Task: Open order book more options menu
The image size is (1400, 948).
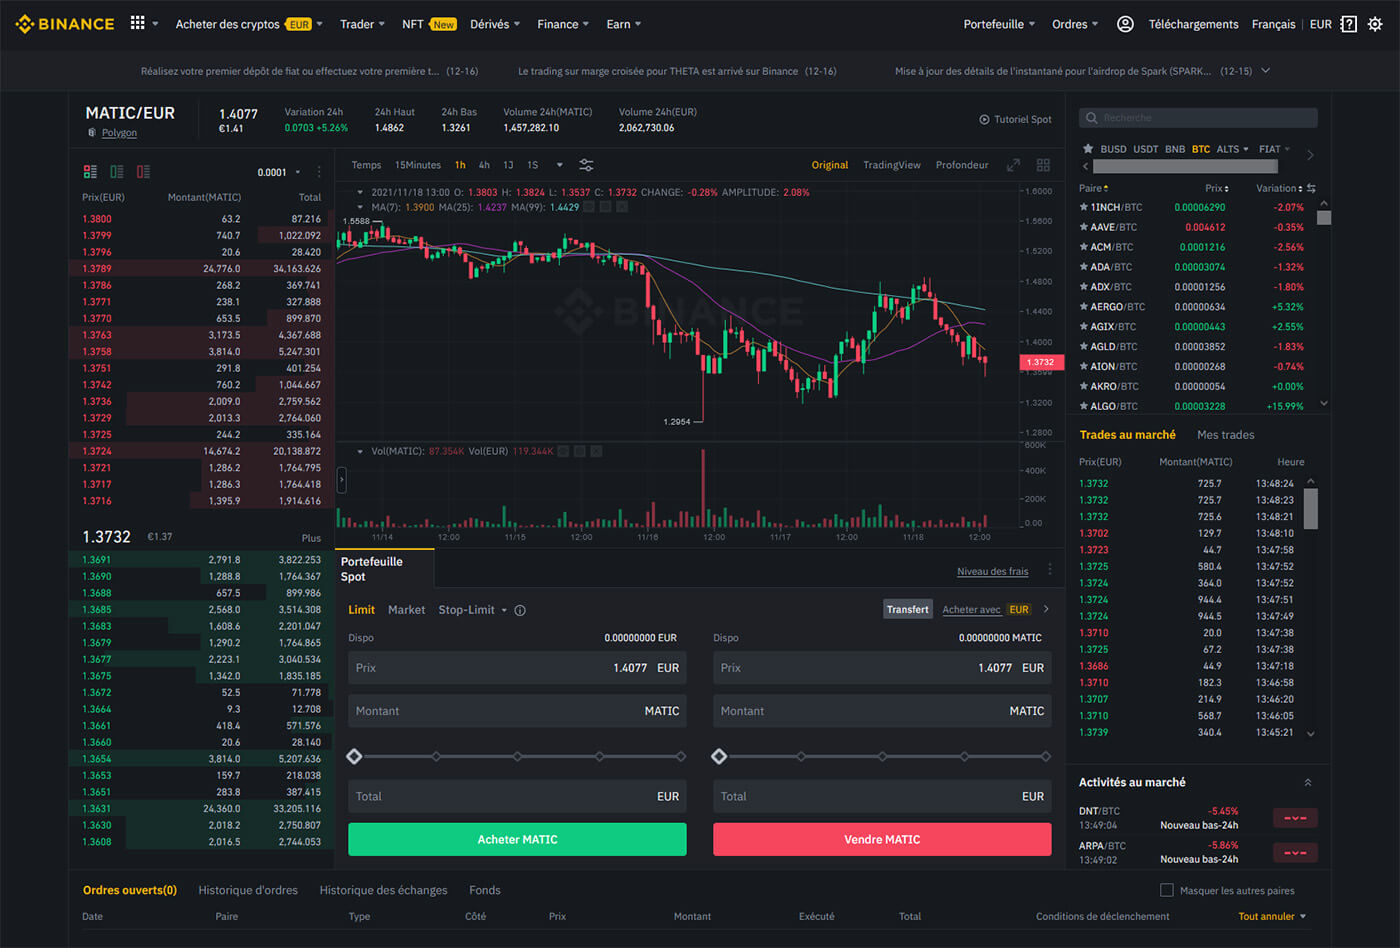Action: click(320, 172)
